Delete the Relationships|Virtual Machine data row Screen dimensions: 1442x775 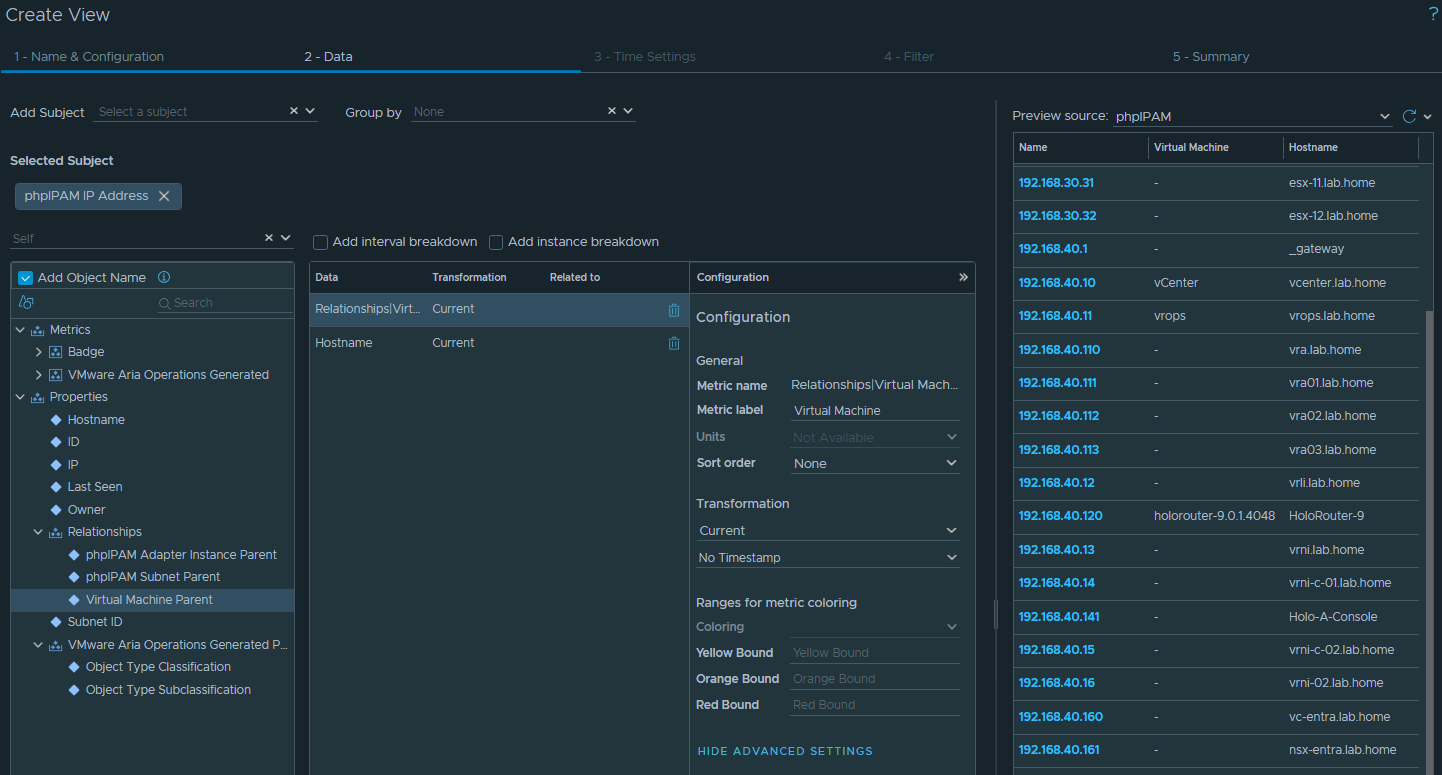tap(674, 310)
